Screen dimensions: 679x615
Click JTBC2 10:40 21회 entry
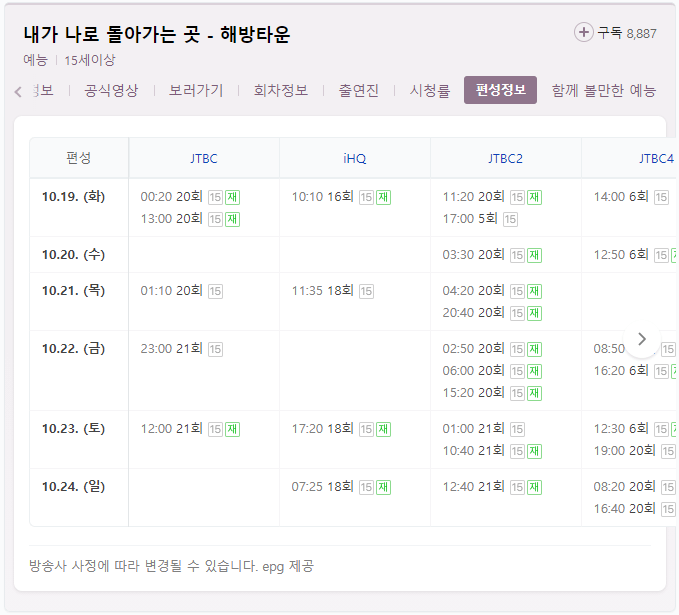(473, 450)
